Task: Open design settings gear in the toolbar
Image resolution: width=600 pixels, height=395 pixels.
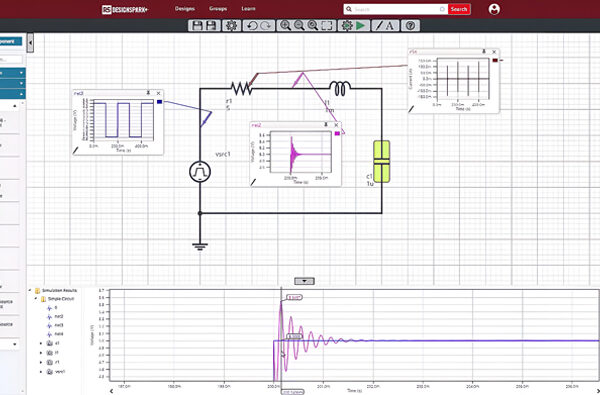Action: pos(231,26)
